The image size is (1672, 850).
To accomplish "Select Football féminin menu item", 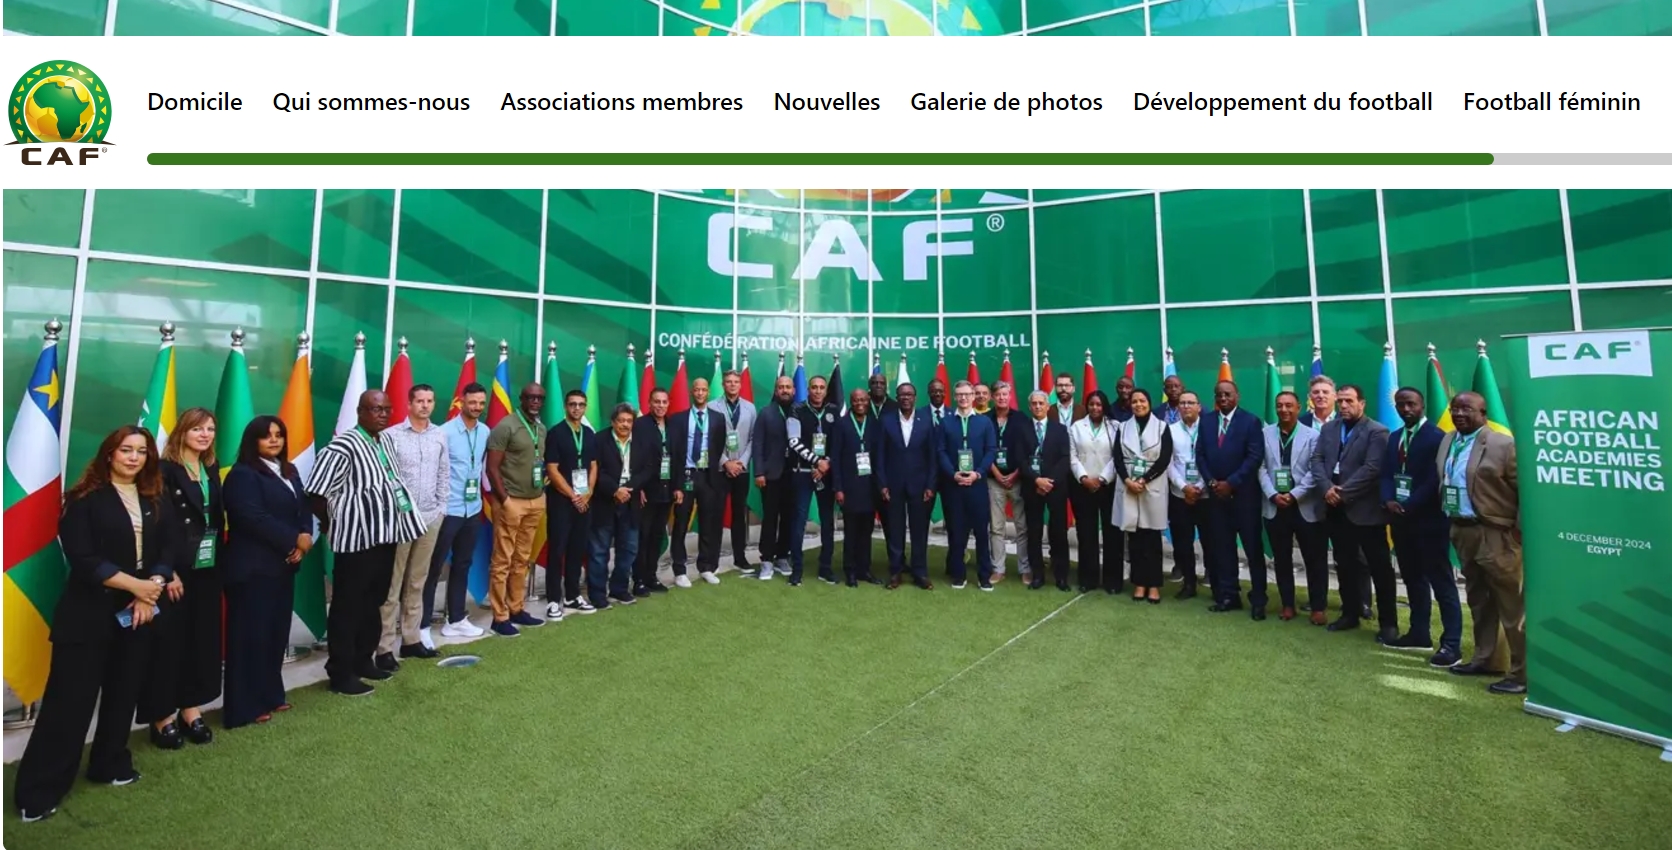I will tap(1551, 102).
